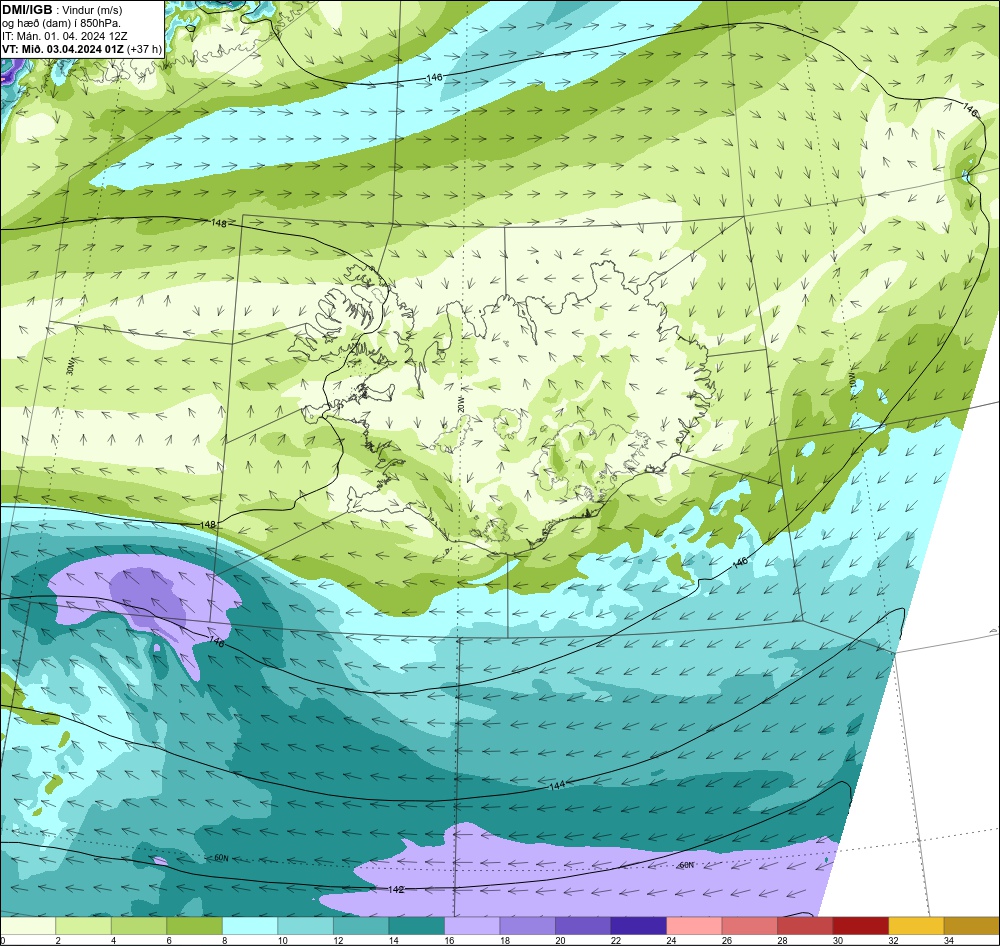Click the legend tick label 34
Viewport: 1000px width, 946px height.
[x=948, y=940]
